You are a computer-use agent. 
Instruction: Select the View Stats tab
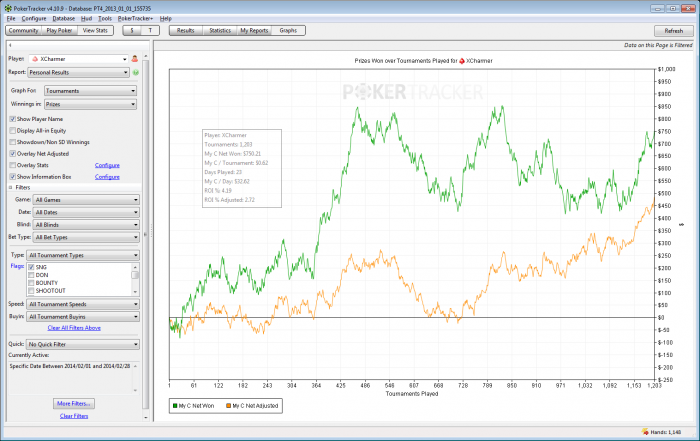(x=96, y=30)
